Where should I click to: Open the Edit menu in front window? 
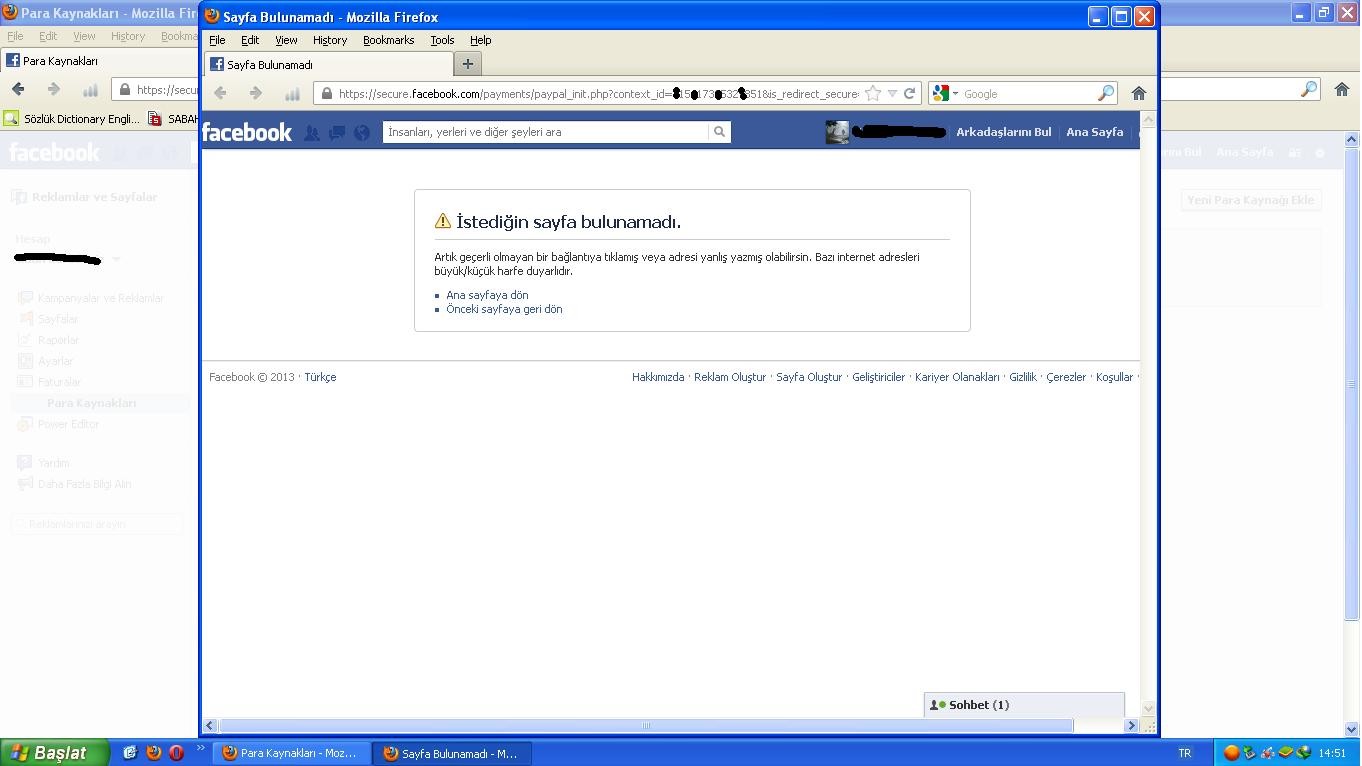tap(250, 40)
